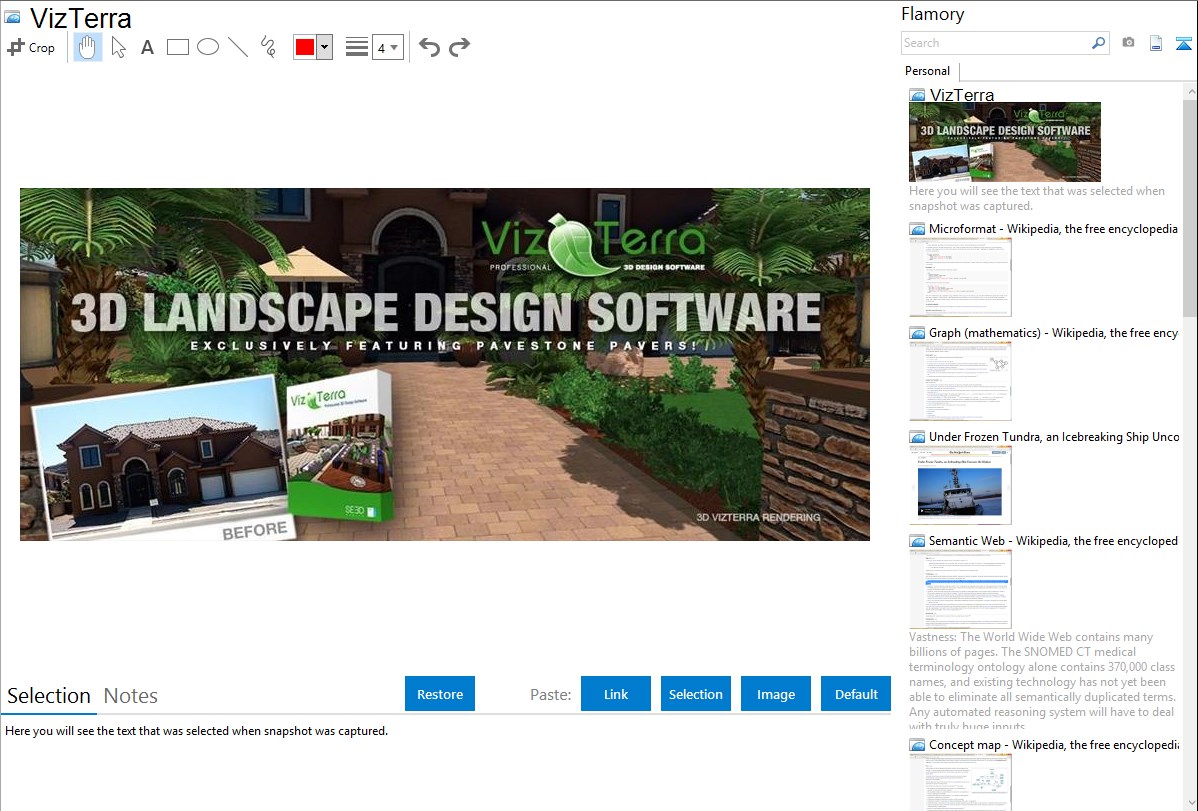
Task: Open the color picker dropdown arrow
Action: pos(324,47)
